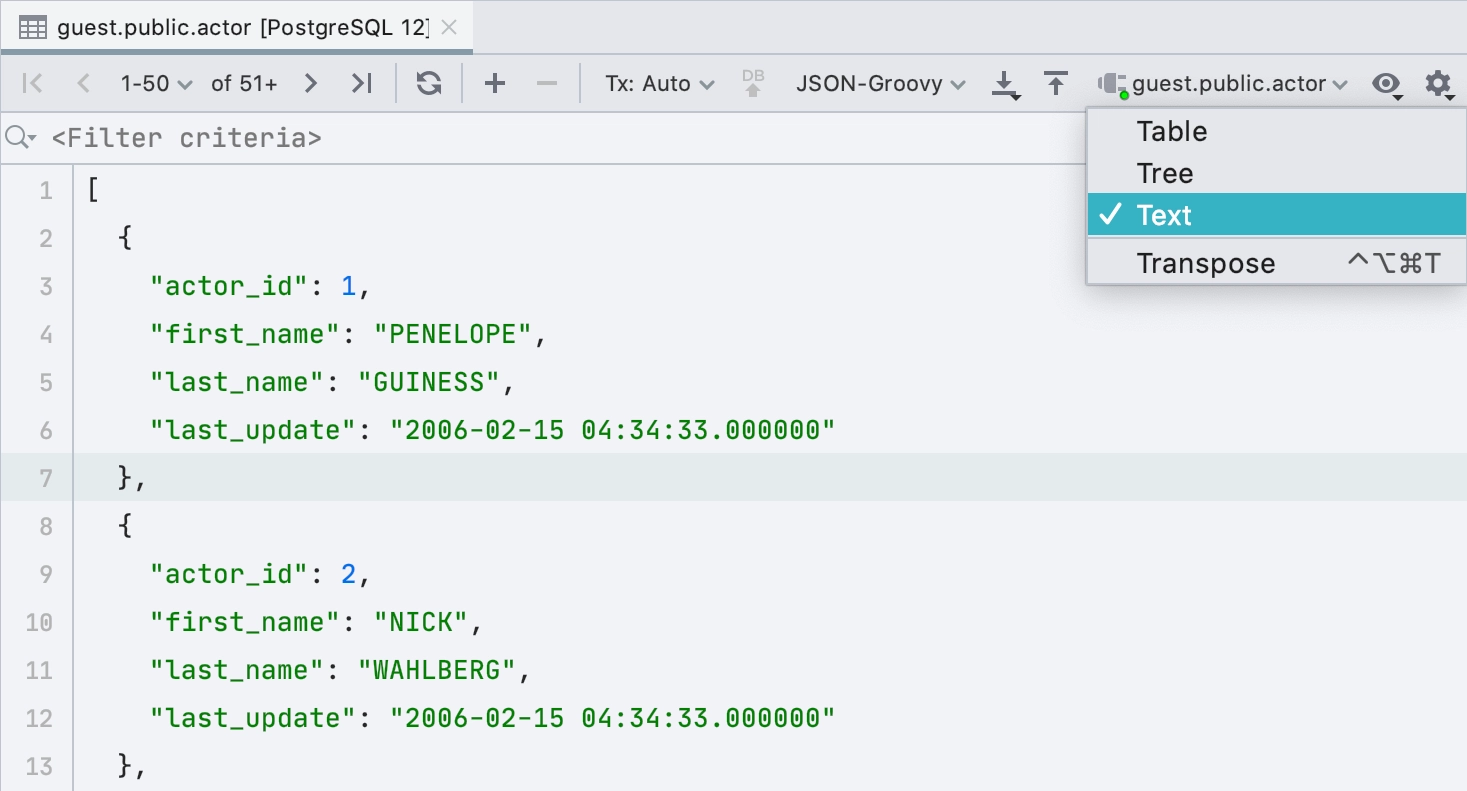Click the 'of 51+' row count

click(x=244, y=83)
